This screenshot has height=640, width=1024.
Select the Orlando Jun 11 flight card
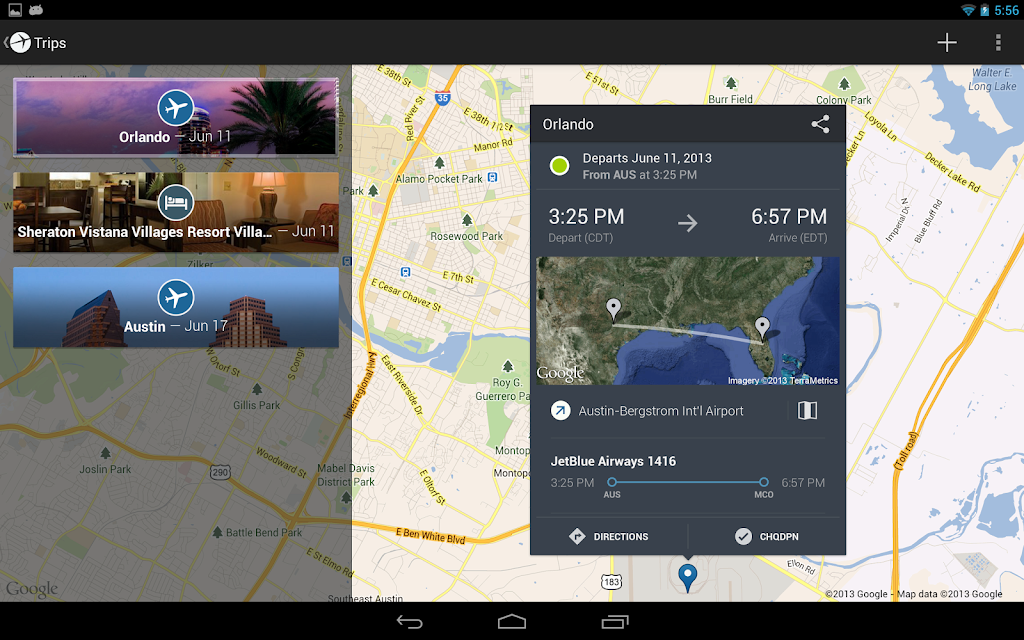tap(176, 118)
